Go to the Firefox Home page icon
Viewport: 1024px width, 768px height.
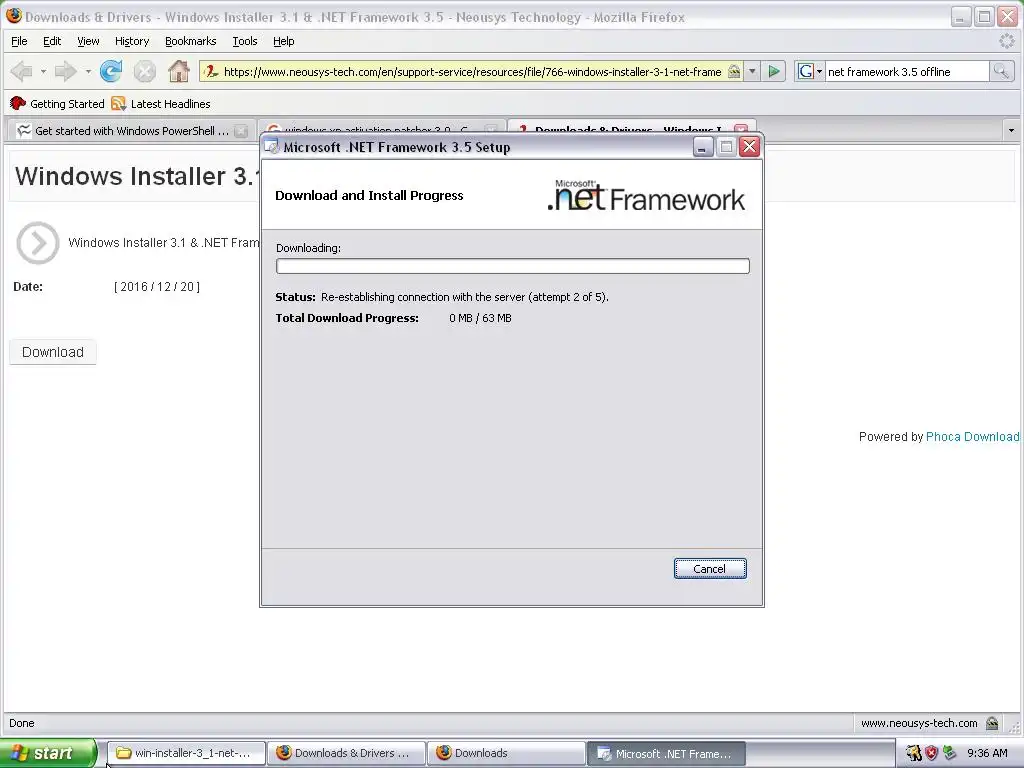click(178, 71)
